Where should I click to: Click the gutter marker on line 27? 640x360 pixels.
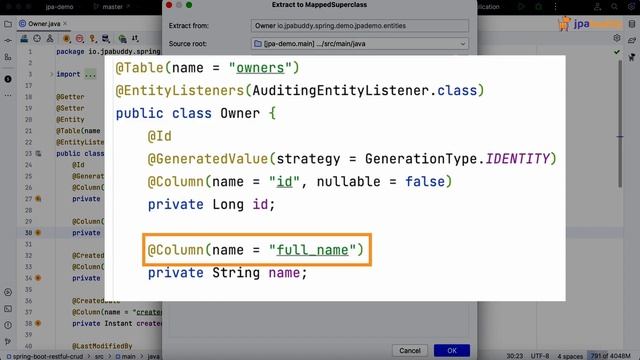tap(38, 199)
